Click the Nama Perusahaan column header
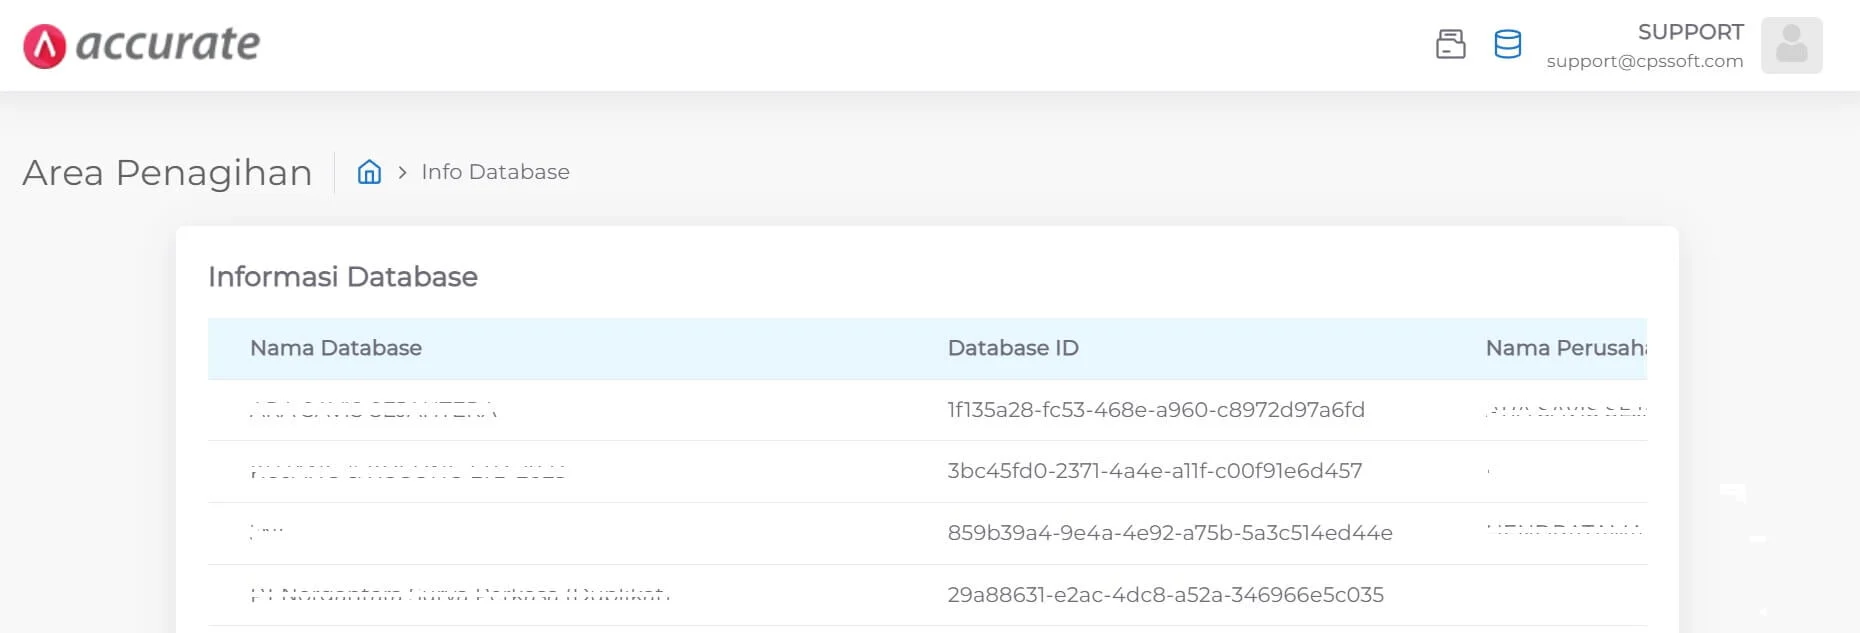1860x633 pixels. (1564, 348)
